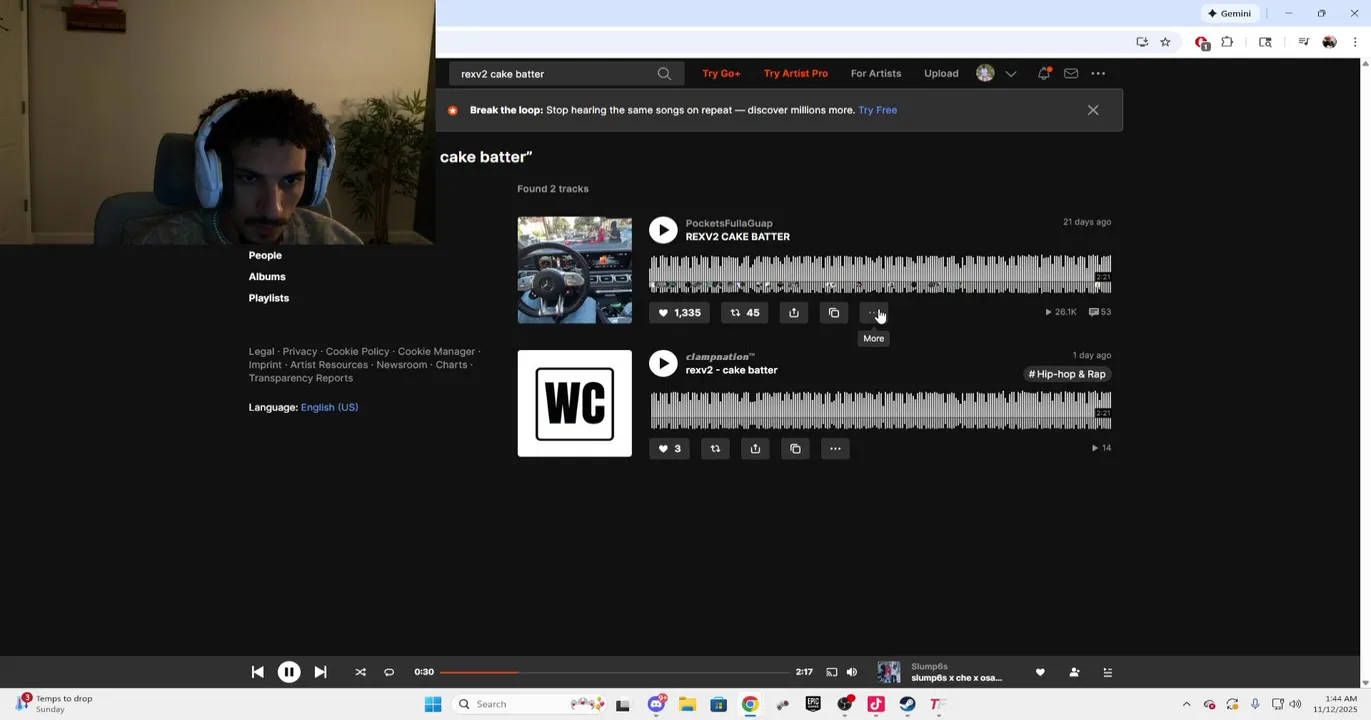Open the #Hip-hop & Rap tag
The height and width of the screenshot is (720, 1371).
tap(1067, 374)
